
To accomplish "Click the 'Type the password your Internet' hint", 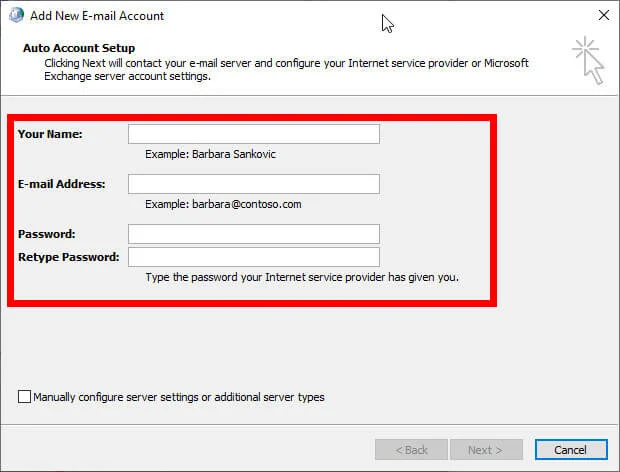I will (x=302, y=277).
